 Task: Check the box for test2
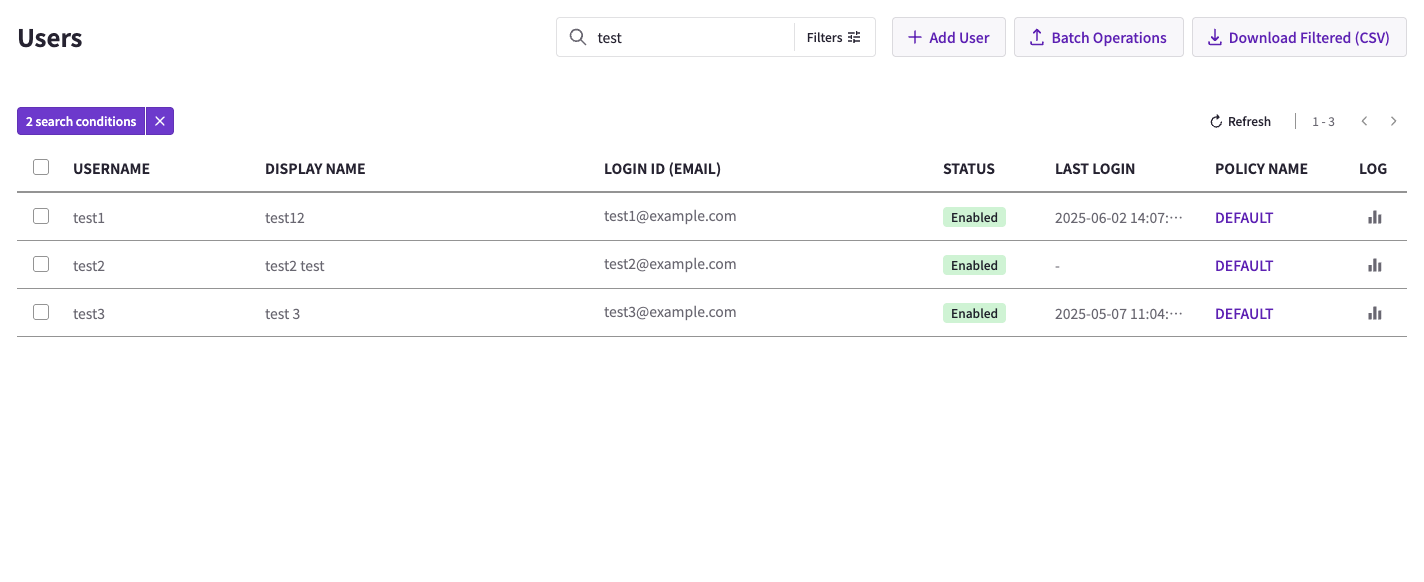41,264
